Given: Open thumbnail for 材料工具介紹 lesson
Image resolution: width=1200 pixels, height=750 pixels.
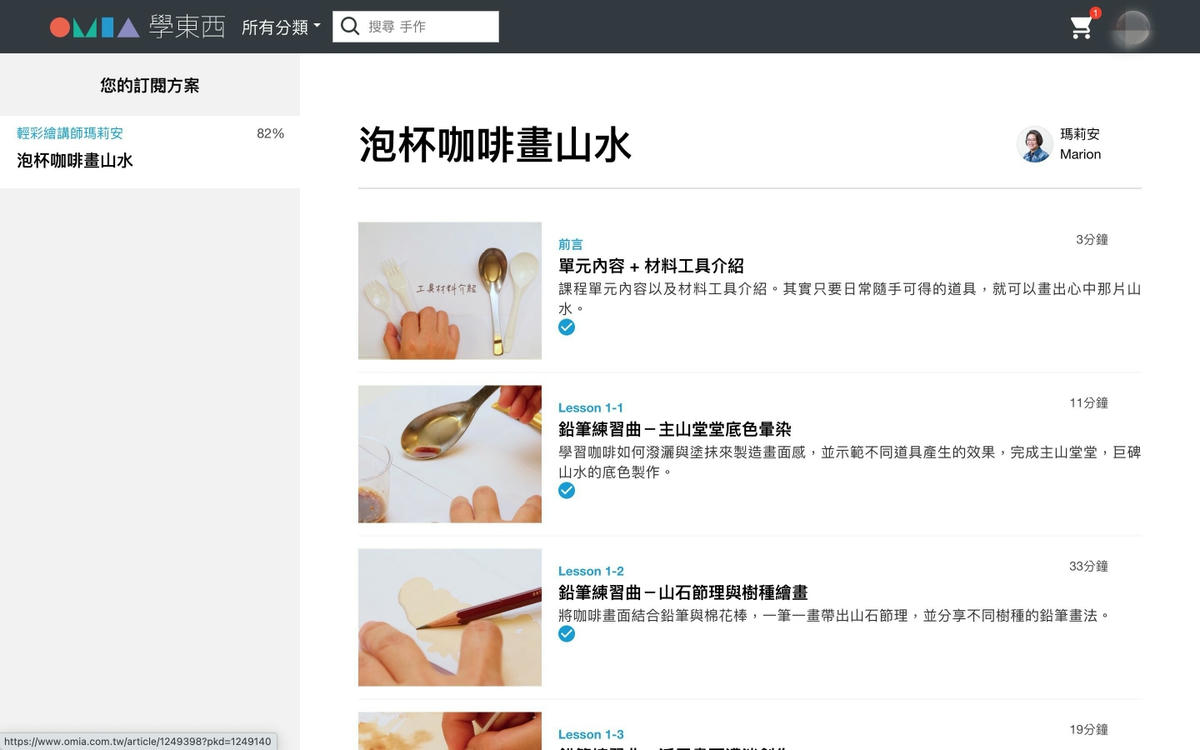Looking at the screenshot, I should (x=450, y=291).
